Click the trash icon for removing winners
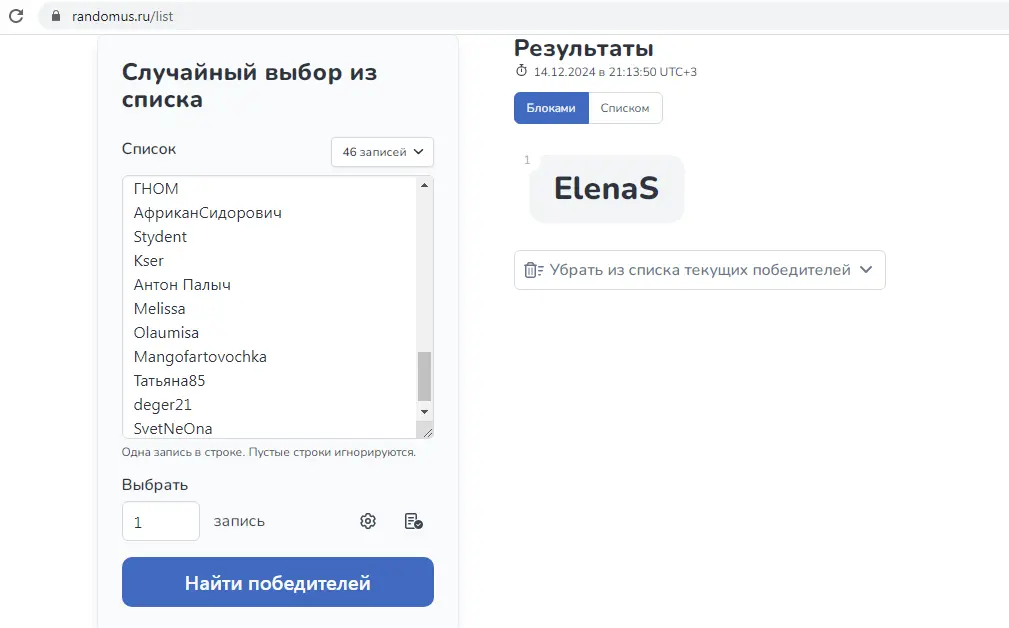 [533, 270]
